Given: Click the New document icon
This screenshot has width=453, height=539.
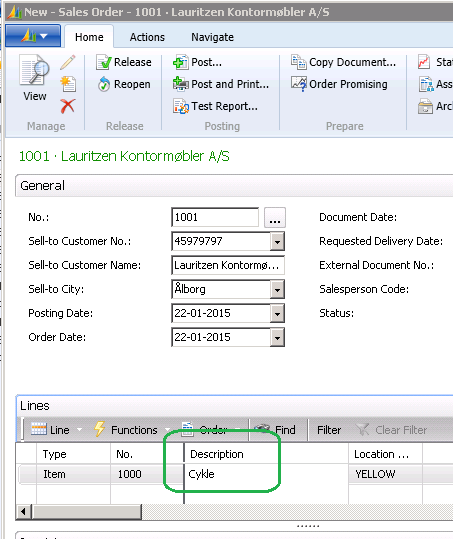Looking at the screenshot, I should coord(68,84).
